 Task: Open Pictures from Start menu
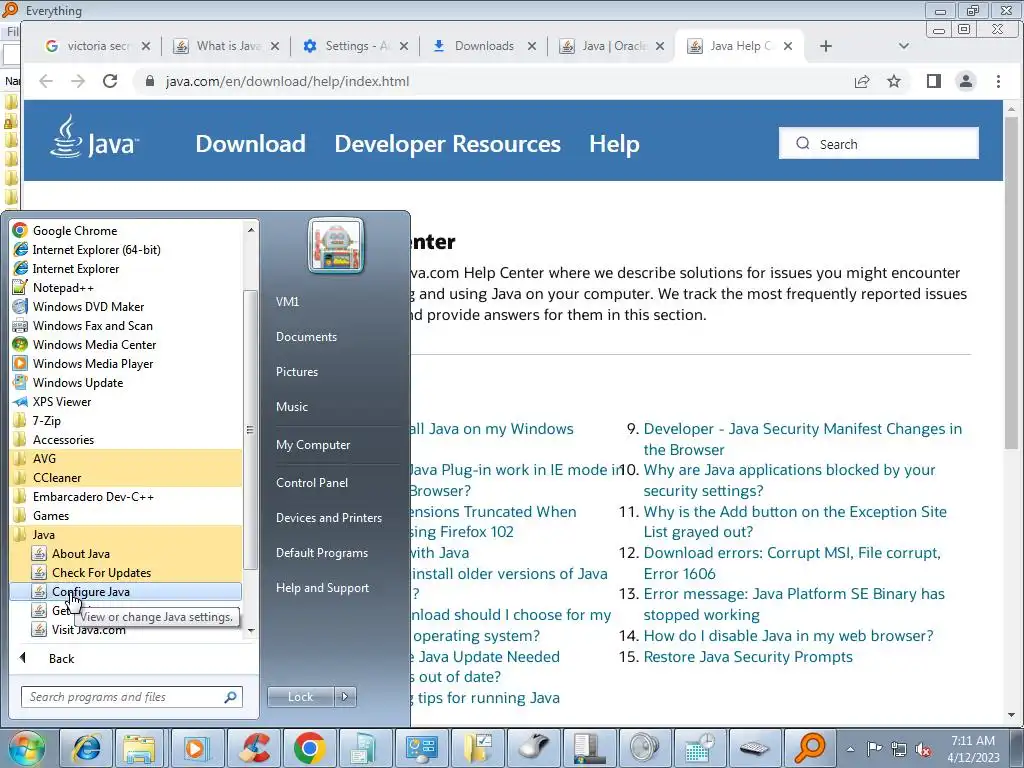coord(296,372)
